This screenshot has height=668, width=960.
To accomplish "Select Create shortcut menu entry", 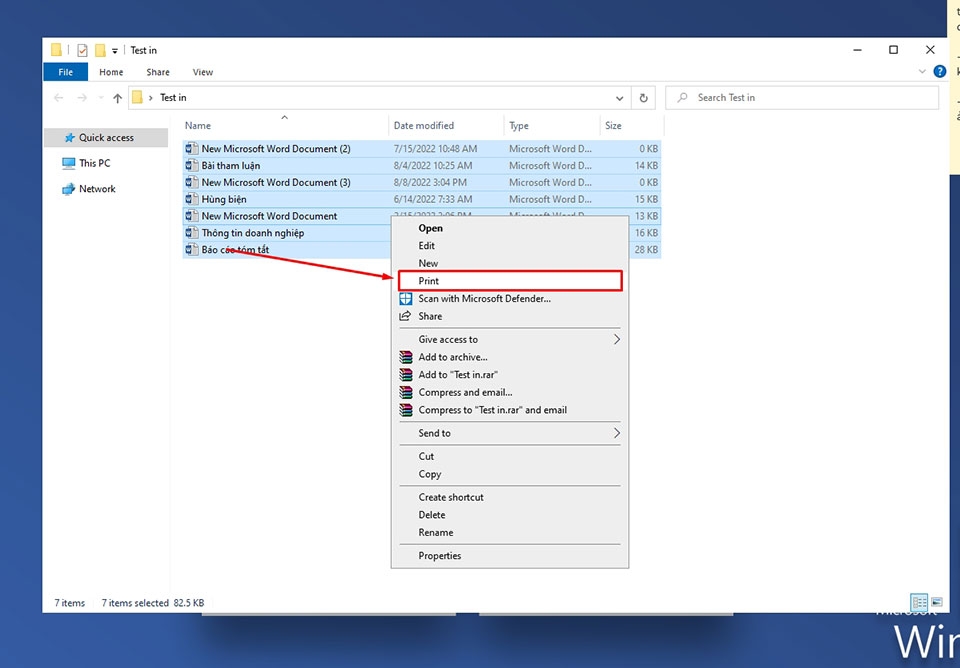I will tap(510, 497).
